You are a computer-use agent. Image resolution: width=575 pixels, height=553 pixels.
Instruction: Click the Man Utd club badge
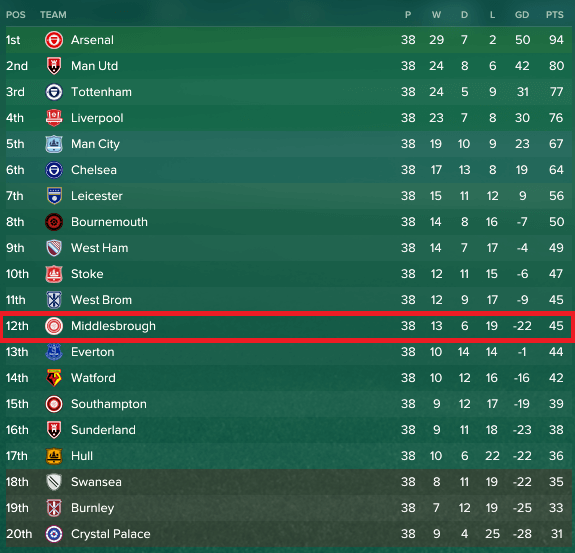tap(54, 66)
